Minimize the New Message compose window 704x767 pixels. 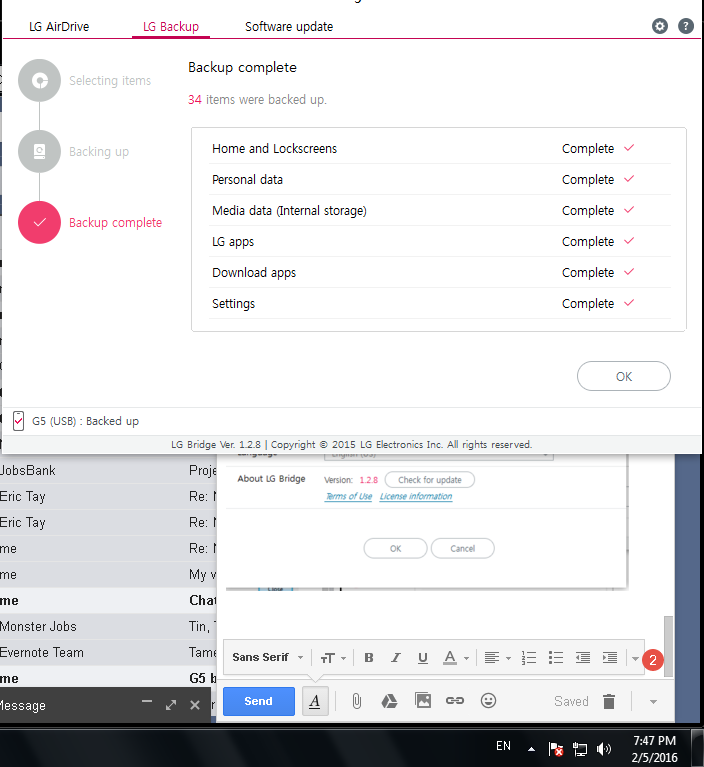147,702
